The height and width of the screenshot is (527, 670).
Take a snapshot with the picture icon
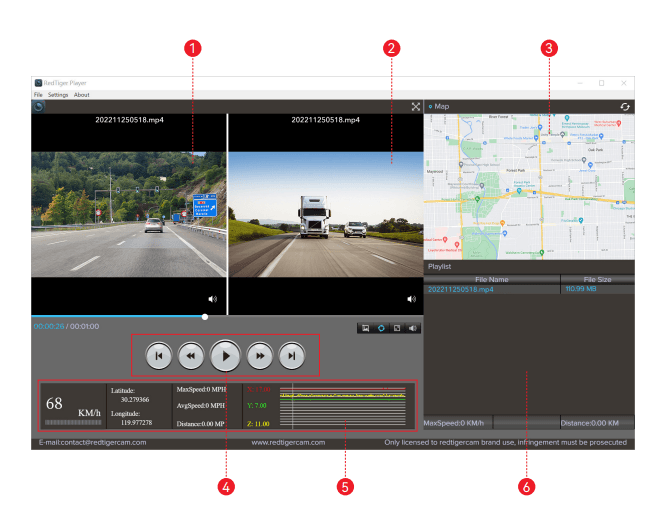(365, 328)
